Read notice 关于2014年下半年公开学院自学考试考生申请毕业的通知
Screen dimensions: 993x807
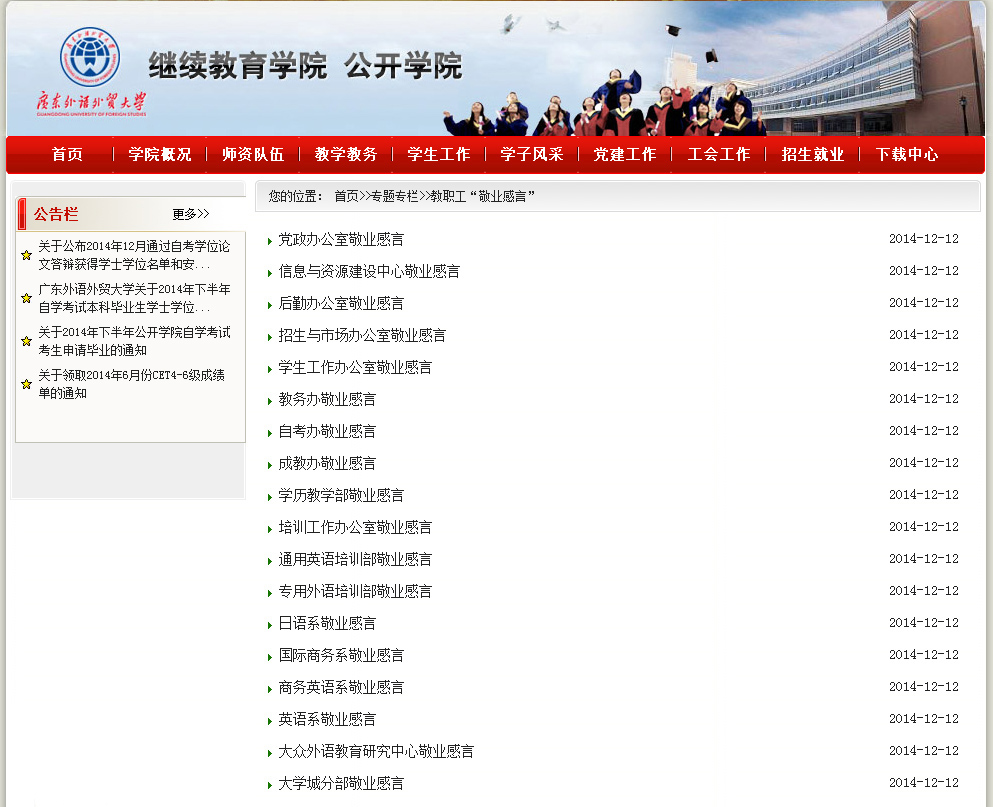click(x=134, y=341)
